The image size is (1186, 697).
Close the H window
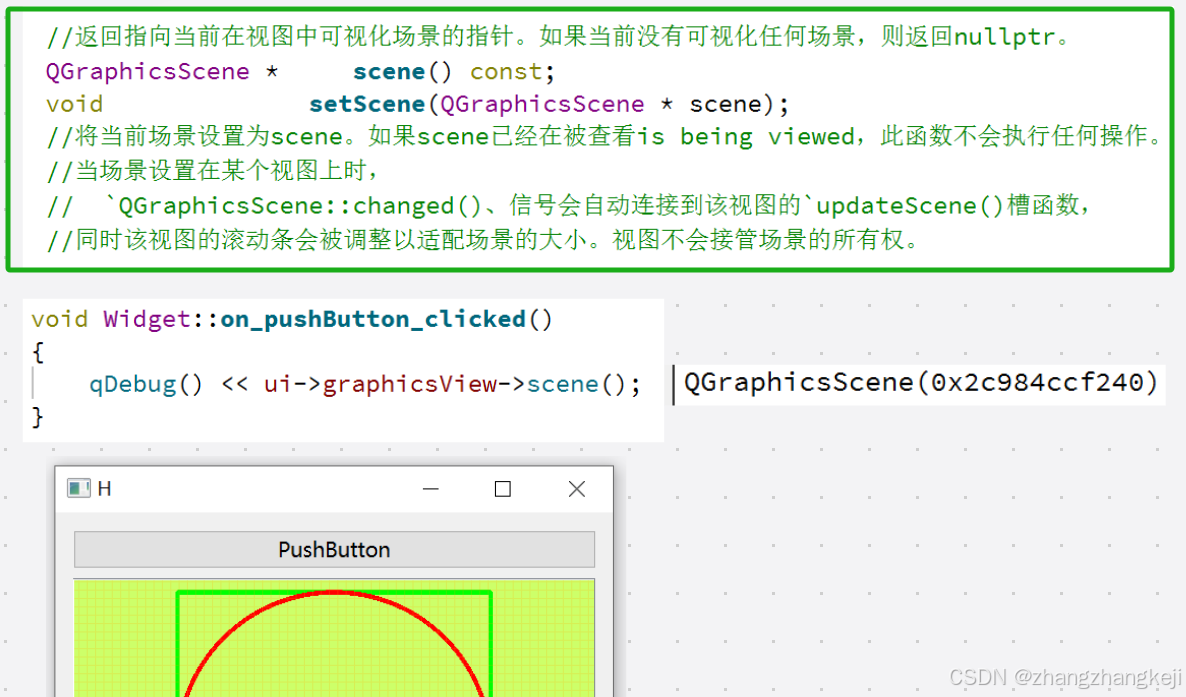click(x=576, y=489)
